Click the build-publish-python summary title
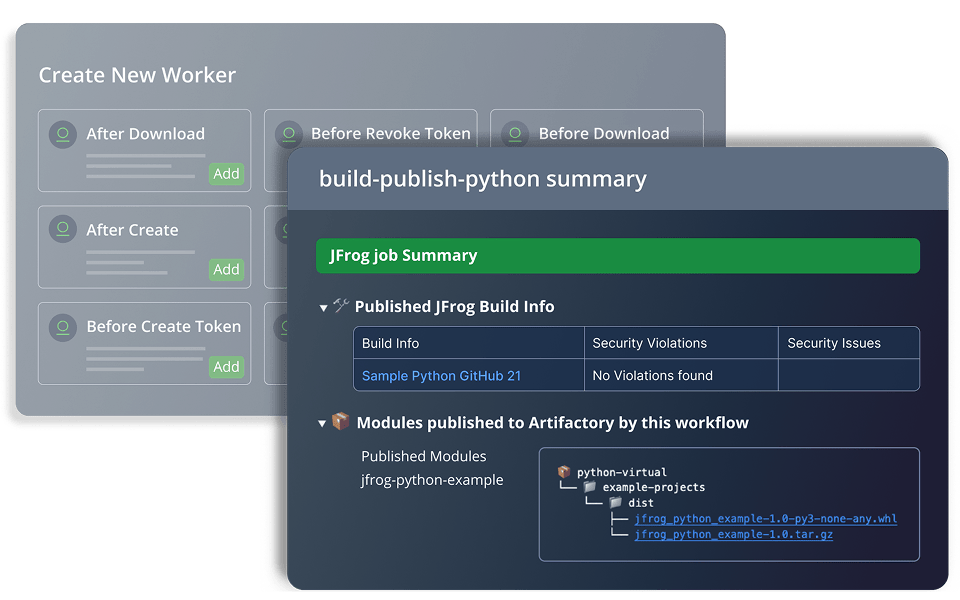Viewport: 960px width, 600px height. pyautogui.click(x=482, y=179)
